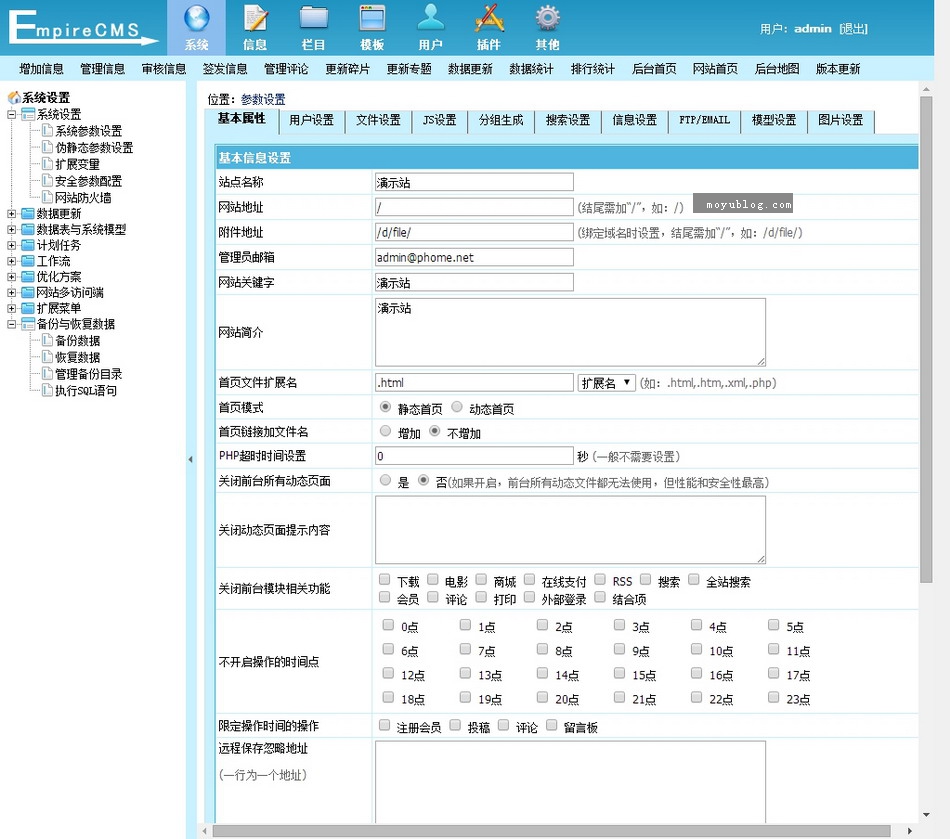The image size is (950, 839).
Task: Switch to the 图片设置 tab
Action: point(840,121)
